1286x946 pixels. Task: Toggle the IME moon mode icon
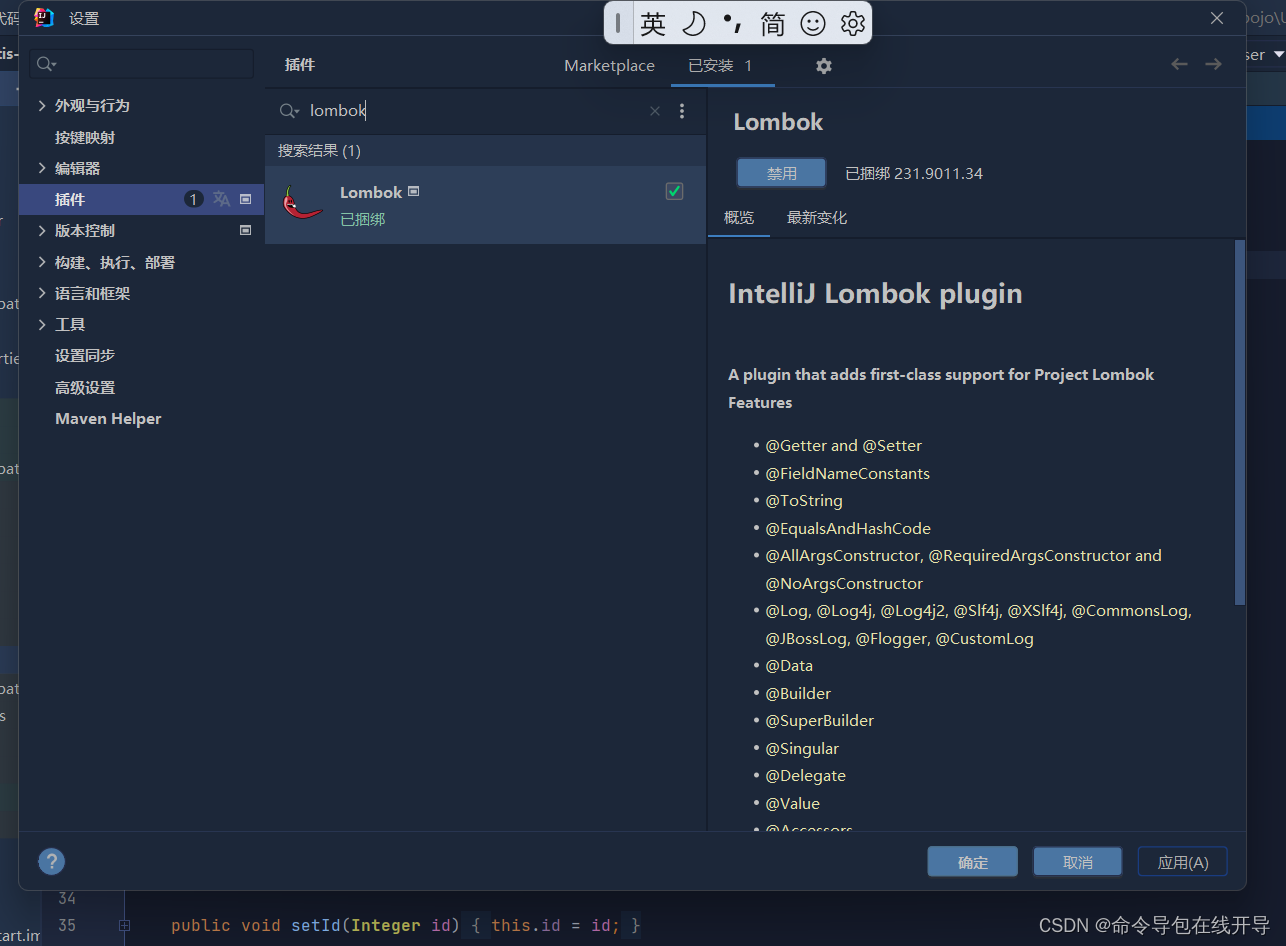click(694, 24)
